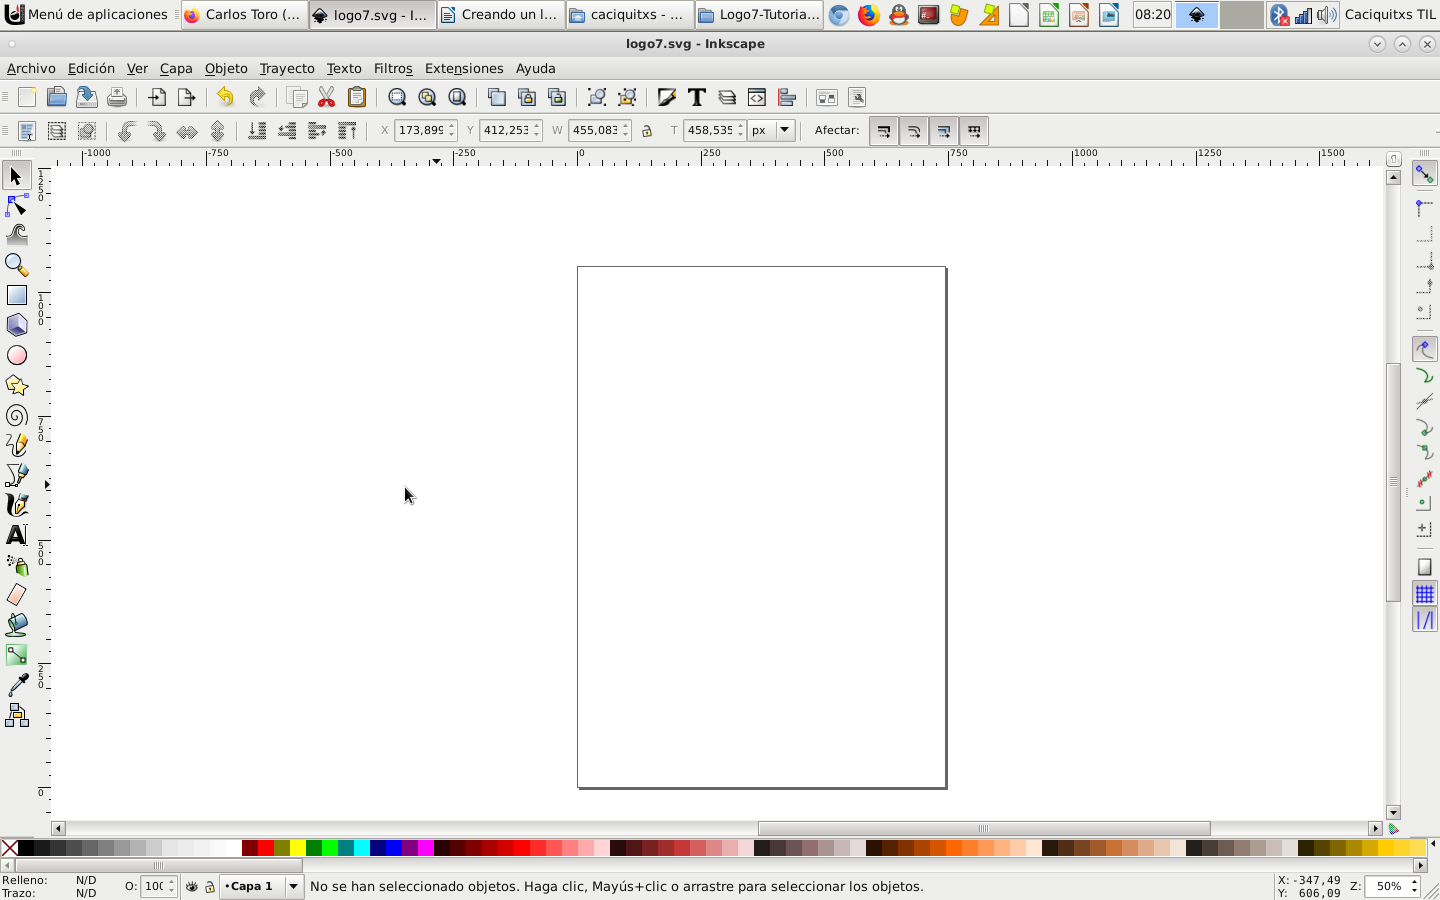The image size is (1440, 900).
Task: Click the Redo arrow icon
Action: [x=257, y=97]
